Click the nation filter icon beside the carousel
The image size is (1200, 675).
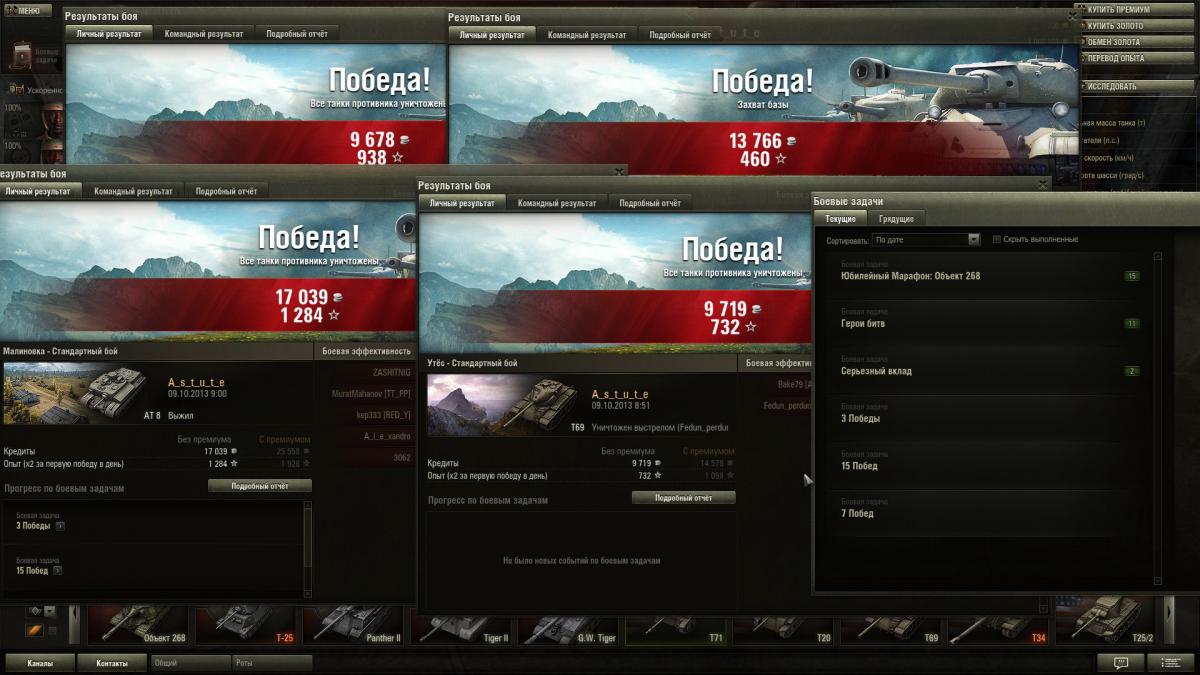click(33, 611)
